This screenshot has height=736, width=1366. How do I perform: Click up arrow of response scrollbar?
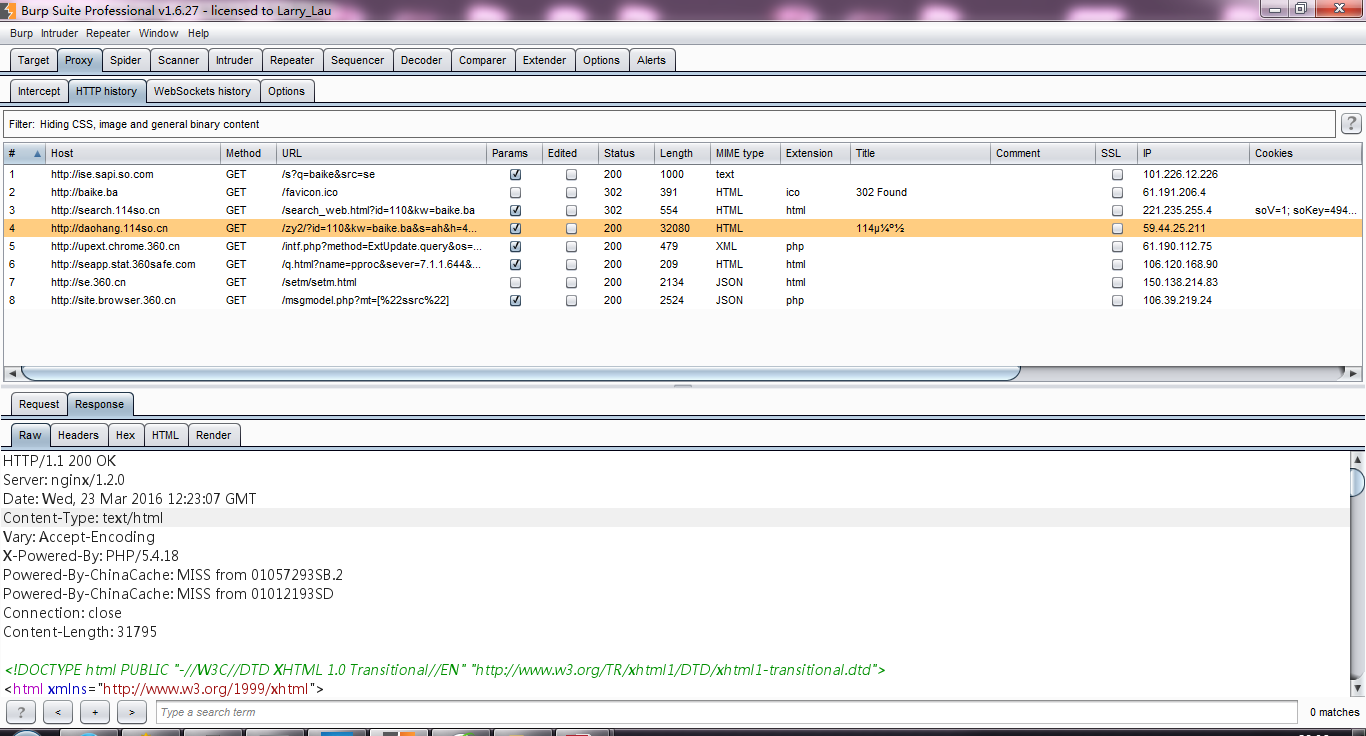click(x=1357, y=459)
